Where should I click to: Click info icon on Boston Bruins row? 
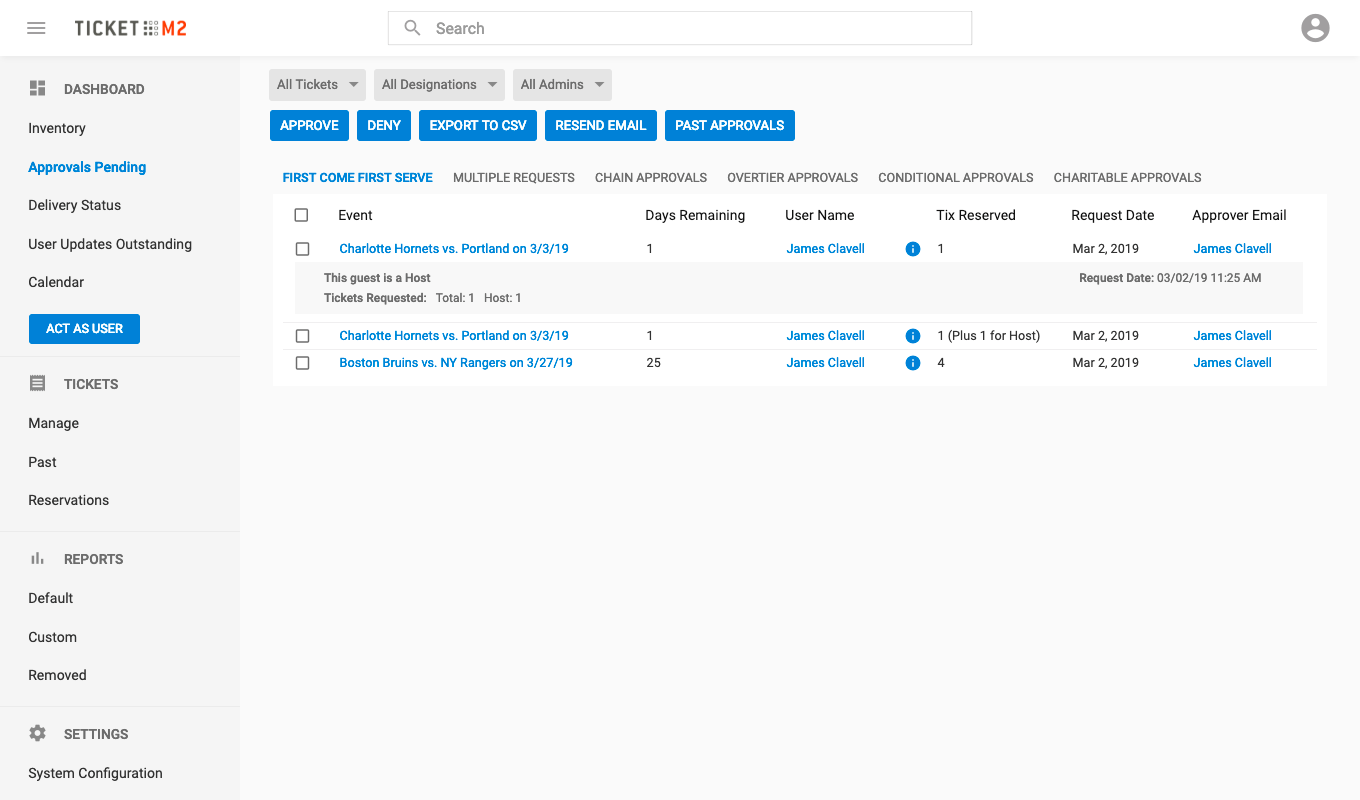tap(912, 363)
